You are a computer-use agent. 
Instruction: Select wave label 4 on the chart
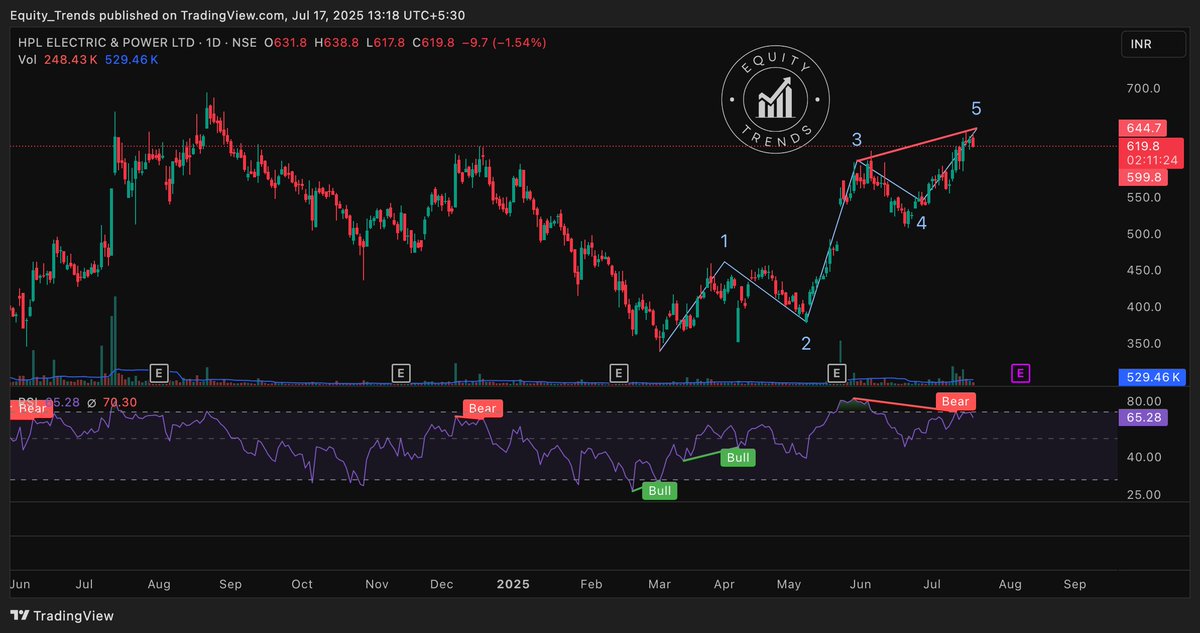point(921,224)
